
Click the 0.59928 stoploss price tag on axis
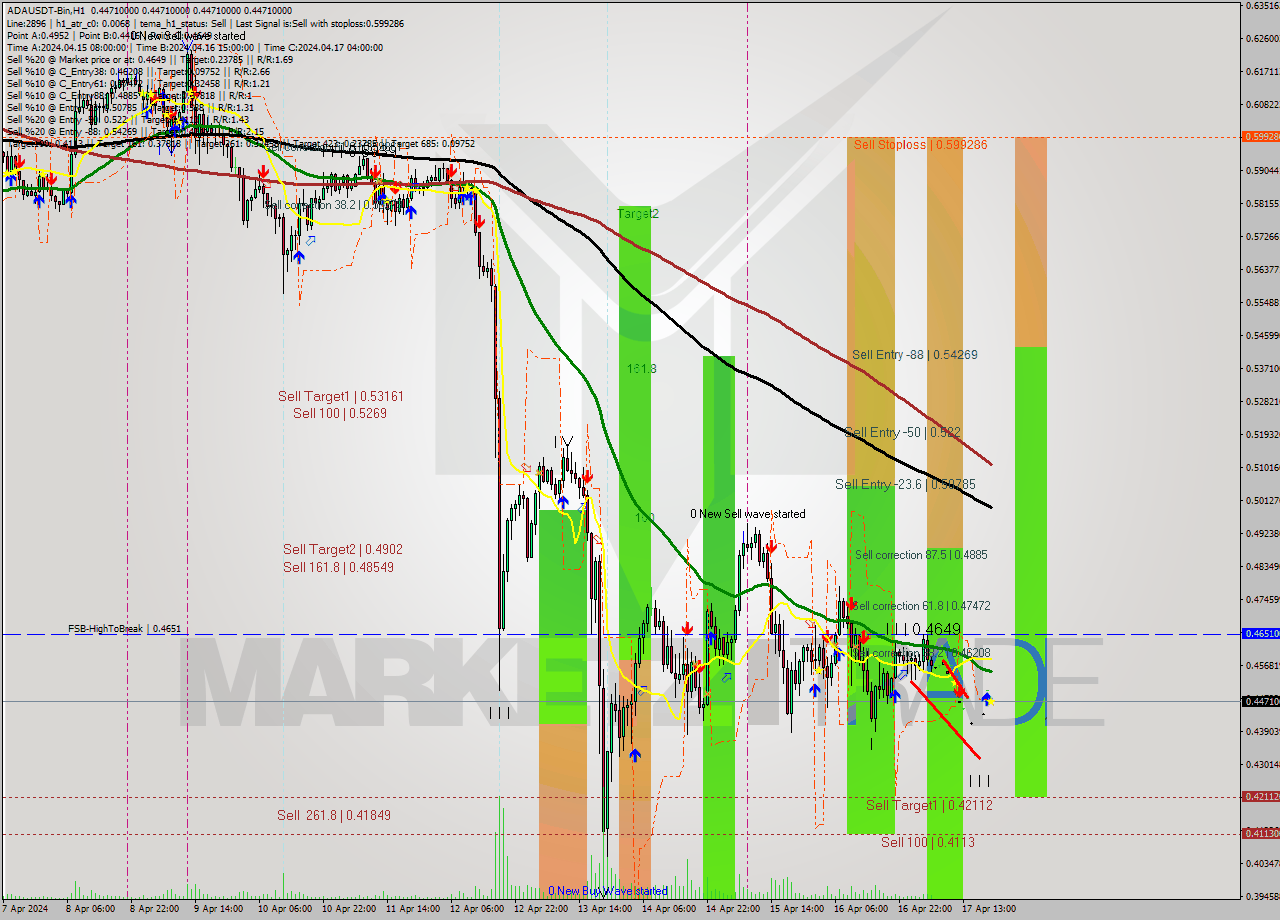1261,136
